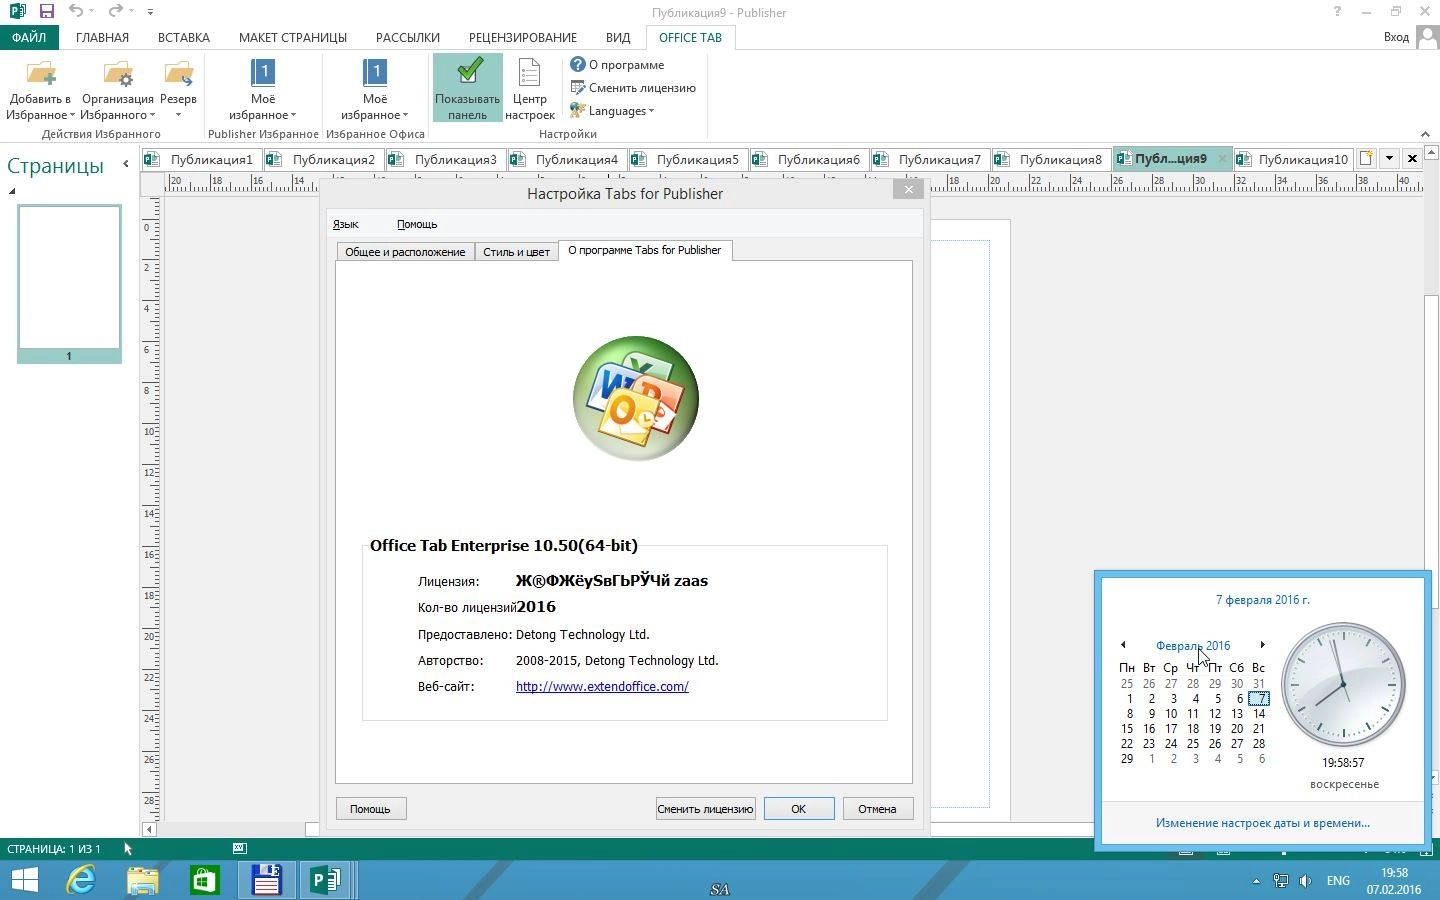This screenshot has height=900, width=1440.
Task: Go to previous month in calendar
Action: [1123, 645]
